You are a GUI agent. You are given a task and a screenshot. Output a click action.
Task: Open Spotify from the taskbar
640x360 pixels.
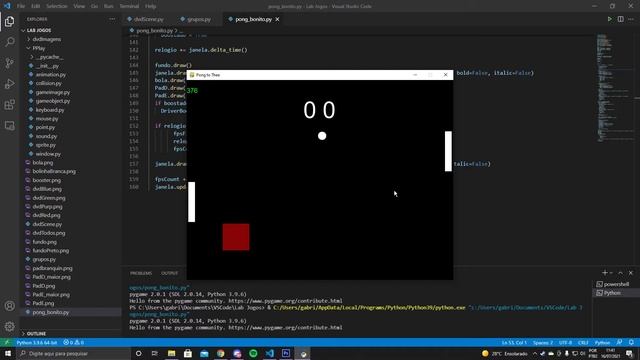[253, 353]
